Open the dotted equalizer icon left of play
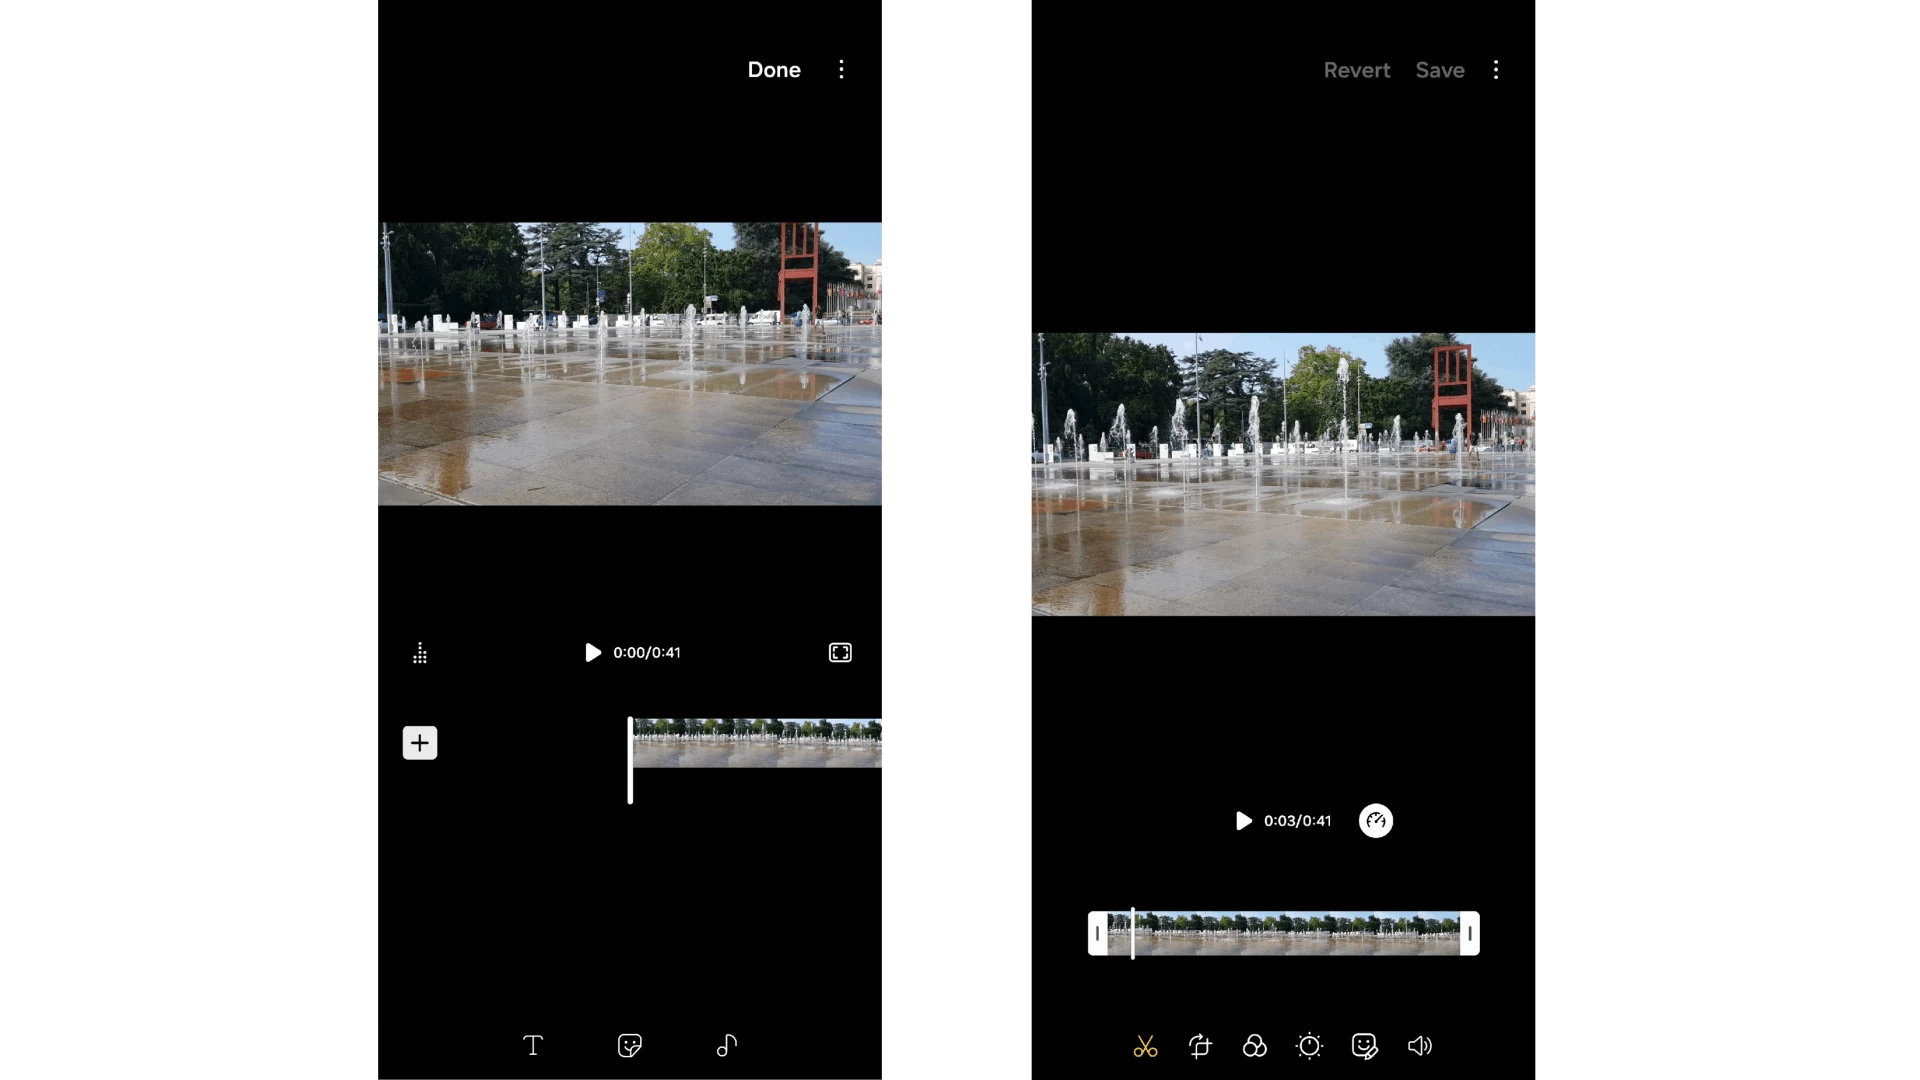This screenshot has width=1920, height=1080. pos(420,653)
